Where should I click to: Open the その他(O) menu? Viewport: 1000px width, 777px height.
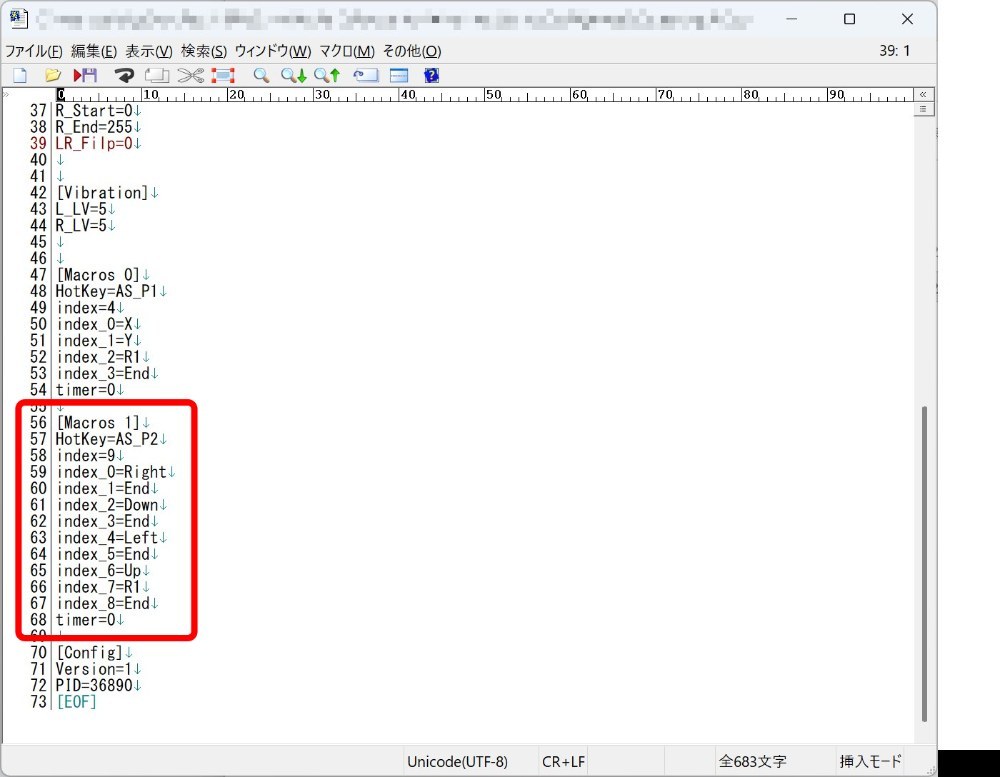412,51
